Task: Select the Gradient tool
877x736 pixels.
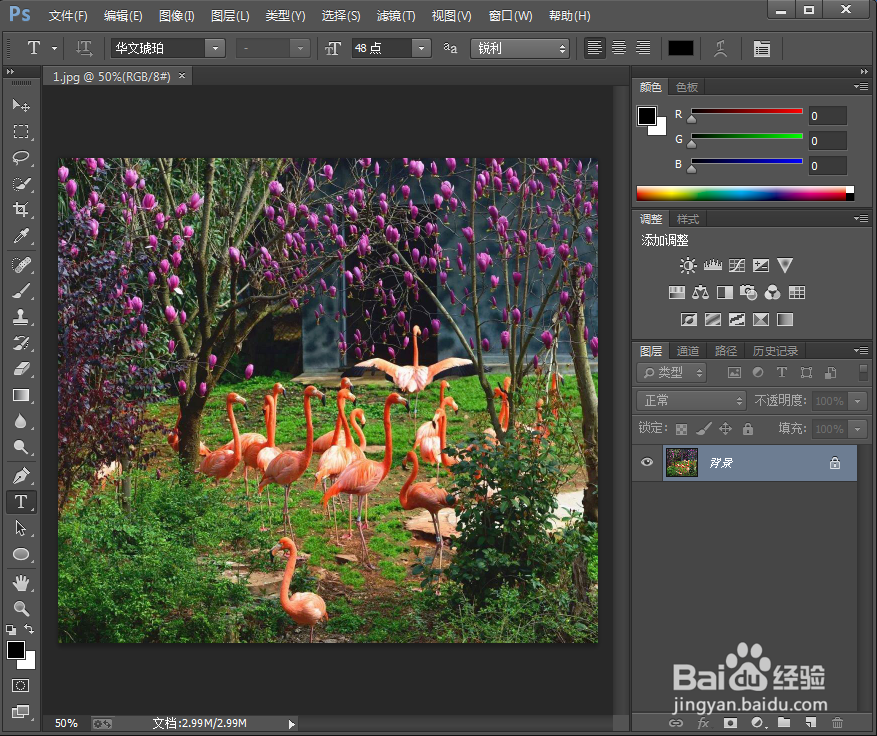Action: [x=21, y=395]
